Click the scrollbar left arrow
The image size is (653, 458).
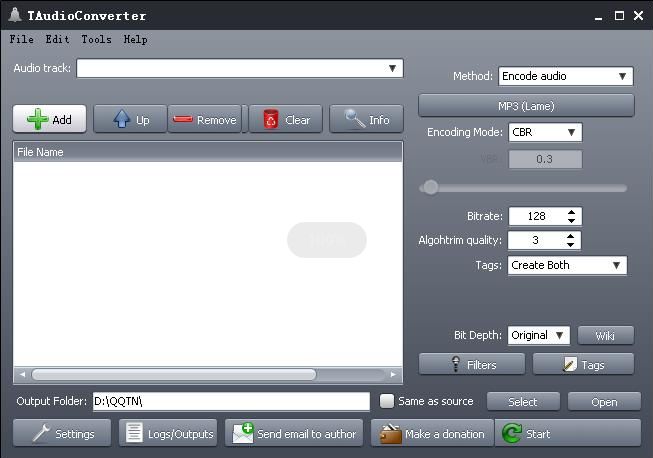(x=22, y=374)
